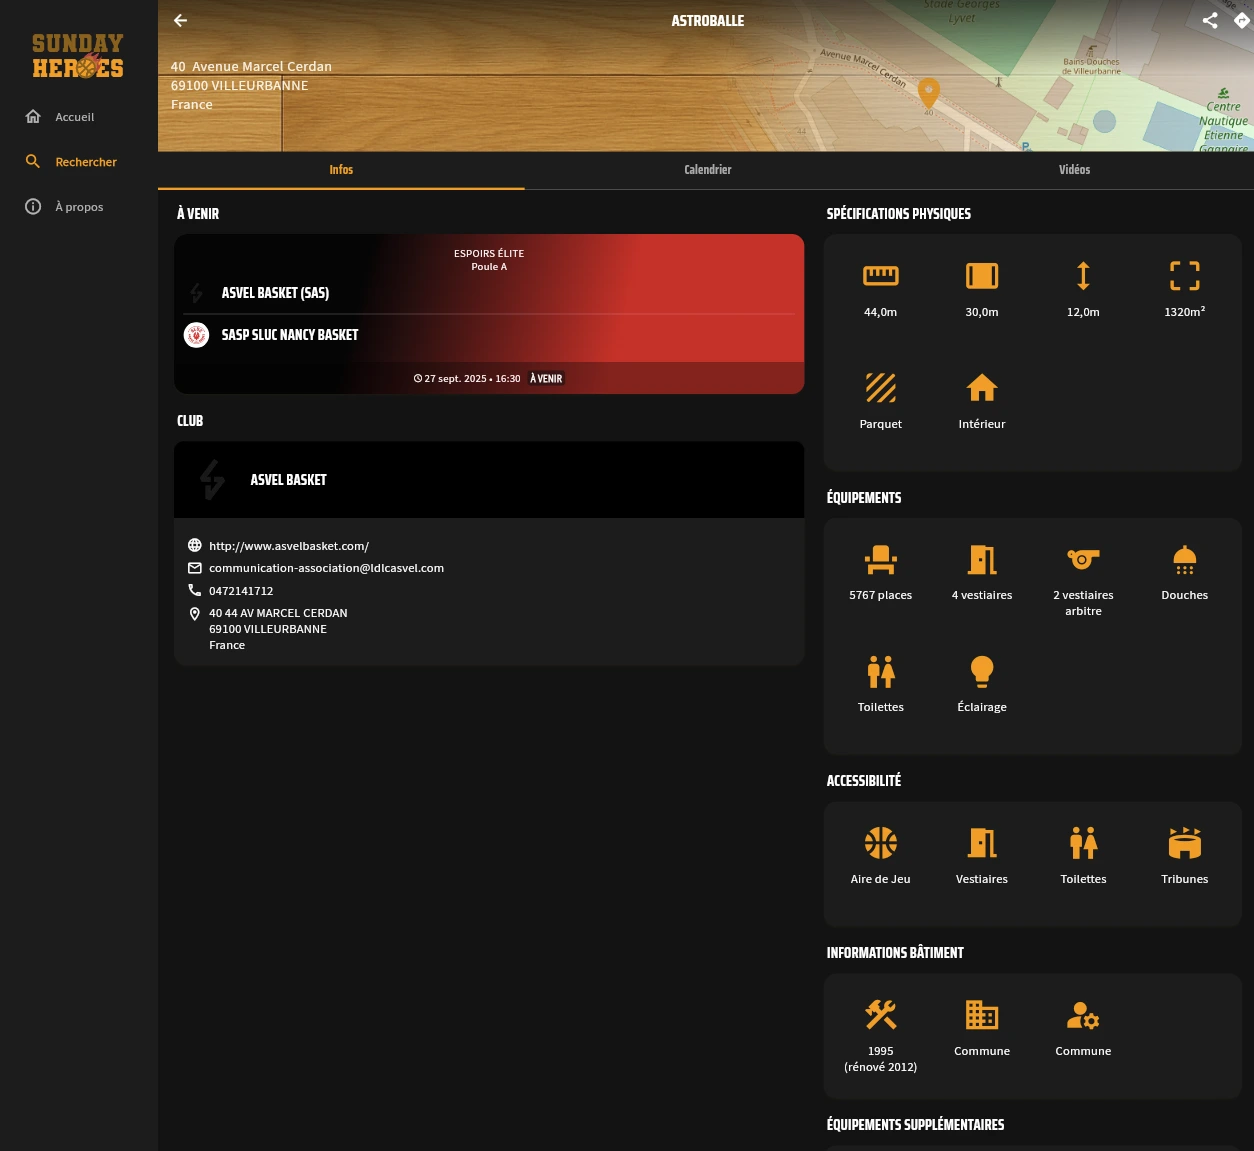Click the SLUC Nancy Basket team logo
1254x1151 pixels.
[197, 335]
